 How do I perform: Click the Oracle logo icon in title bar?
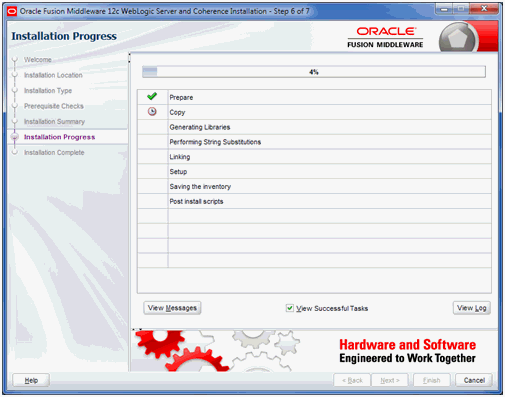point(12,11)
